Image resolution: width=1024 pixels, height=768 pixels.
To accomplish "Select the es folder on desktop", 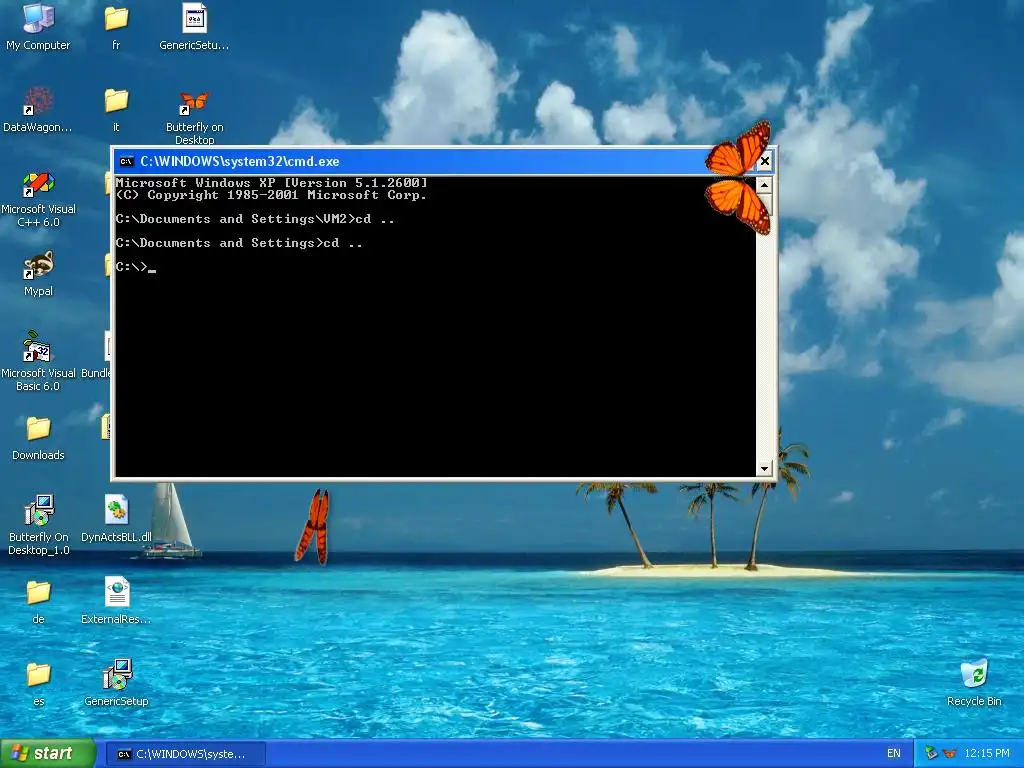I will [38, 683].
